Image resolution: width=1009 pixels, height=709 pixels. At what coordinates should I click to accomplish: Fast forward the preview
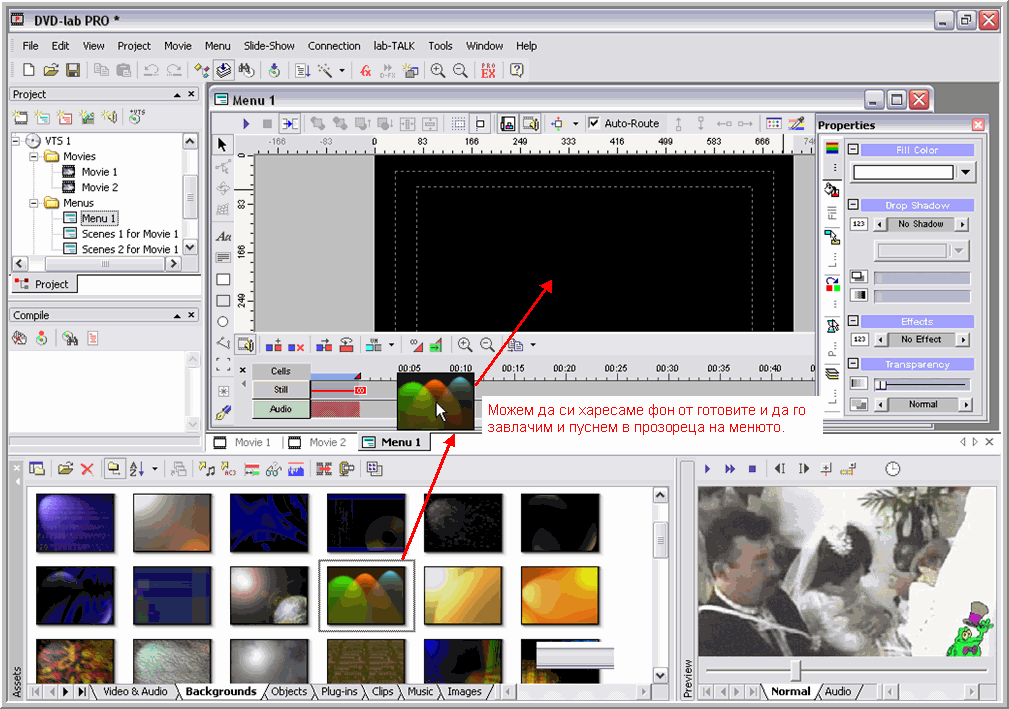[x=730, y=469]
